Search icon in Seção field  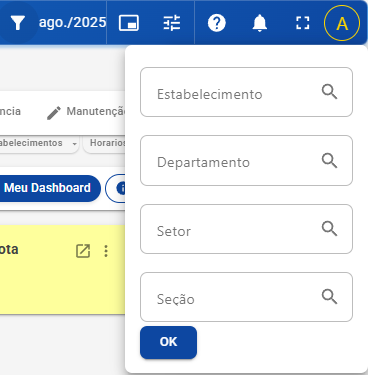click(x=329, y=296)
